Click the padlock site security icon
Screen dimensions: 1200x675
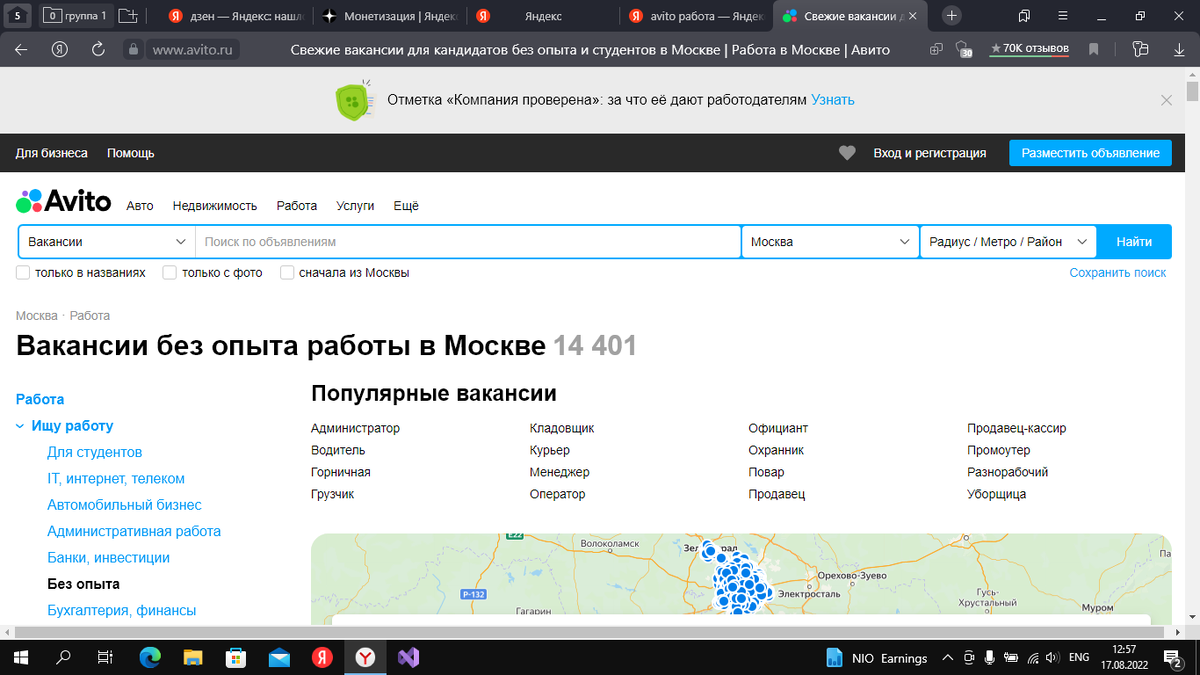click(x=133, y=49)
